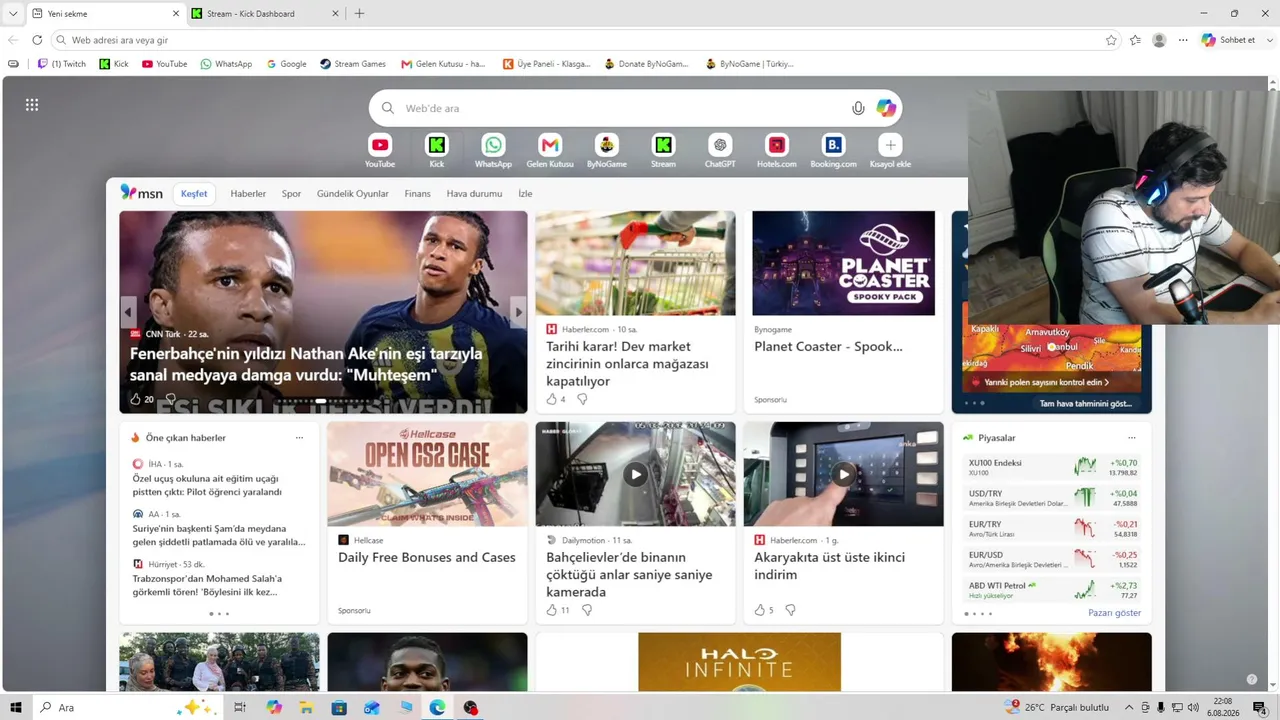Open the Gündelik Oyunlar tab
The image size is (1280, 720).
click(x=353, y=193)
